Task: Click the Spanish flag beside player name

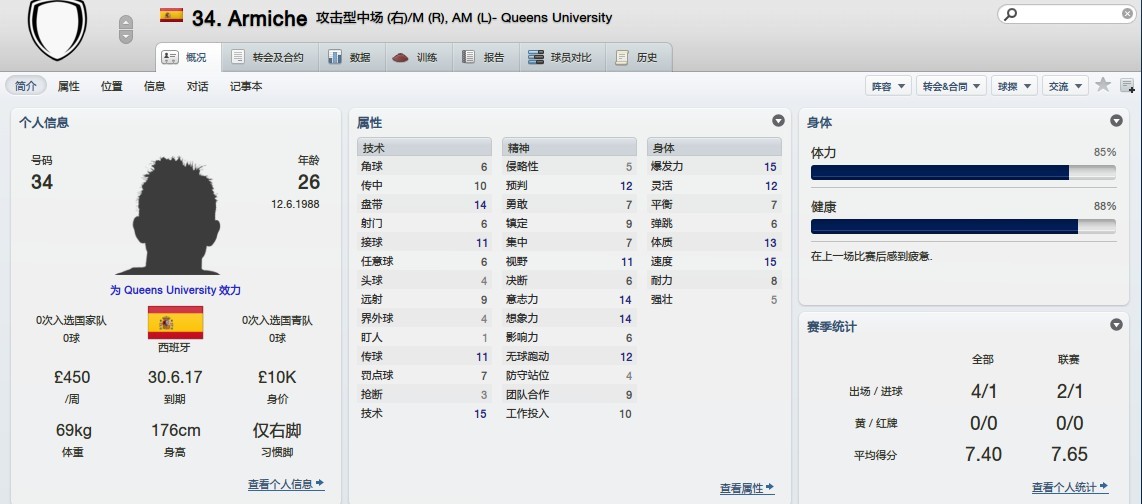Action: [x=171, y=16]
